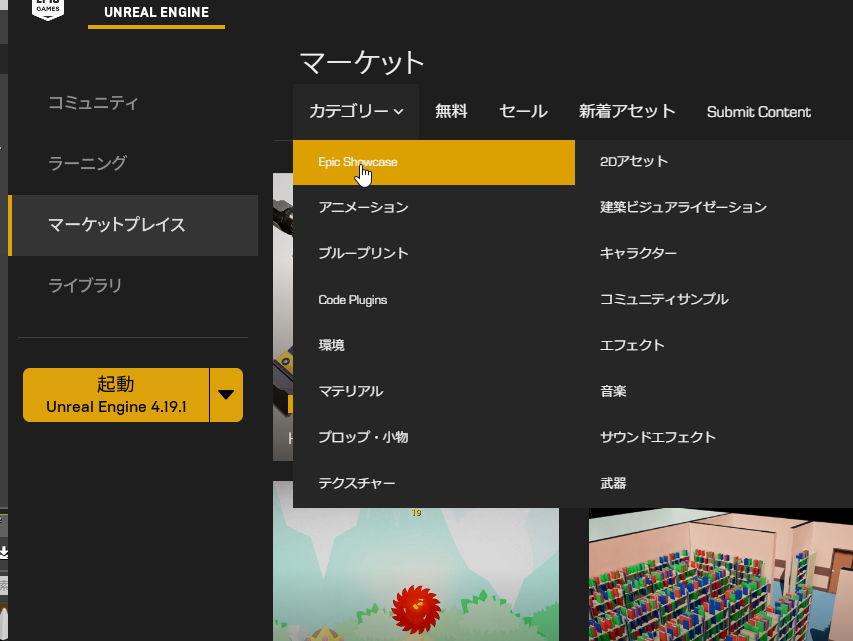View 新着アセット new assets
Screen dimensions: 853x641
(627, 111)
